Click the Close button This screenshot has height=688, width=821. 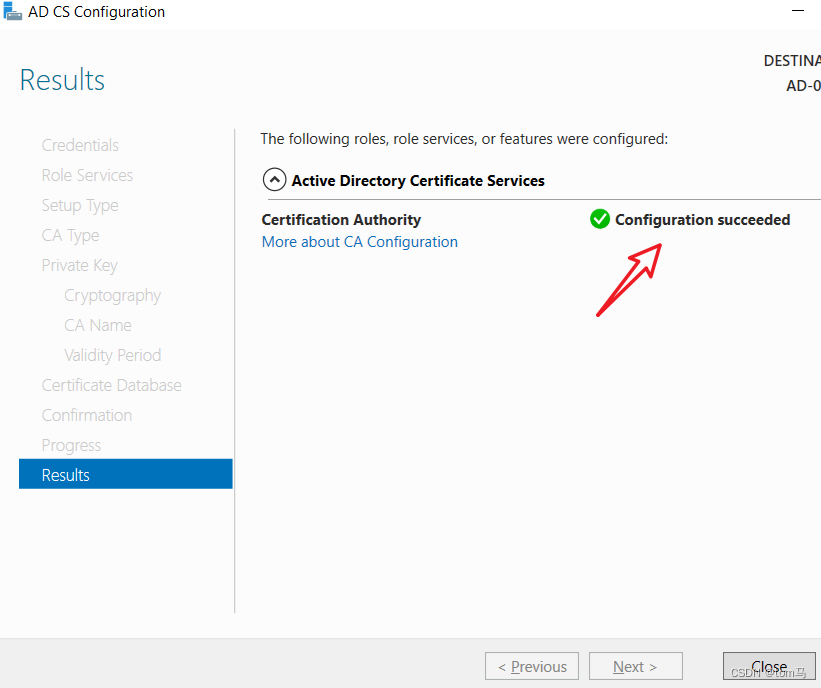click(768, 667)
